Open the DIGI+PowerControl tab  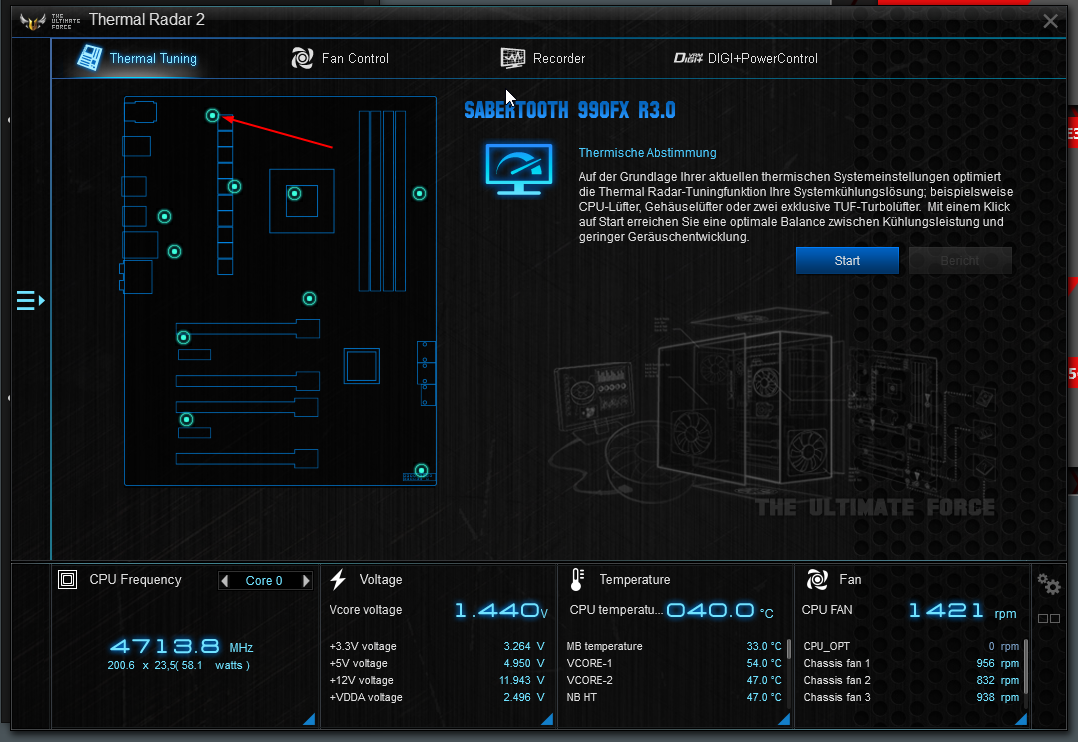(x=746, y=58)
